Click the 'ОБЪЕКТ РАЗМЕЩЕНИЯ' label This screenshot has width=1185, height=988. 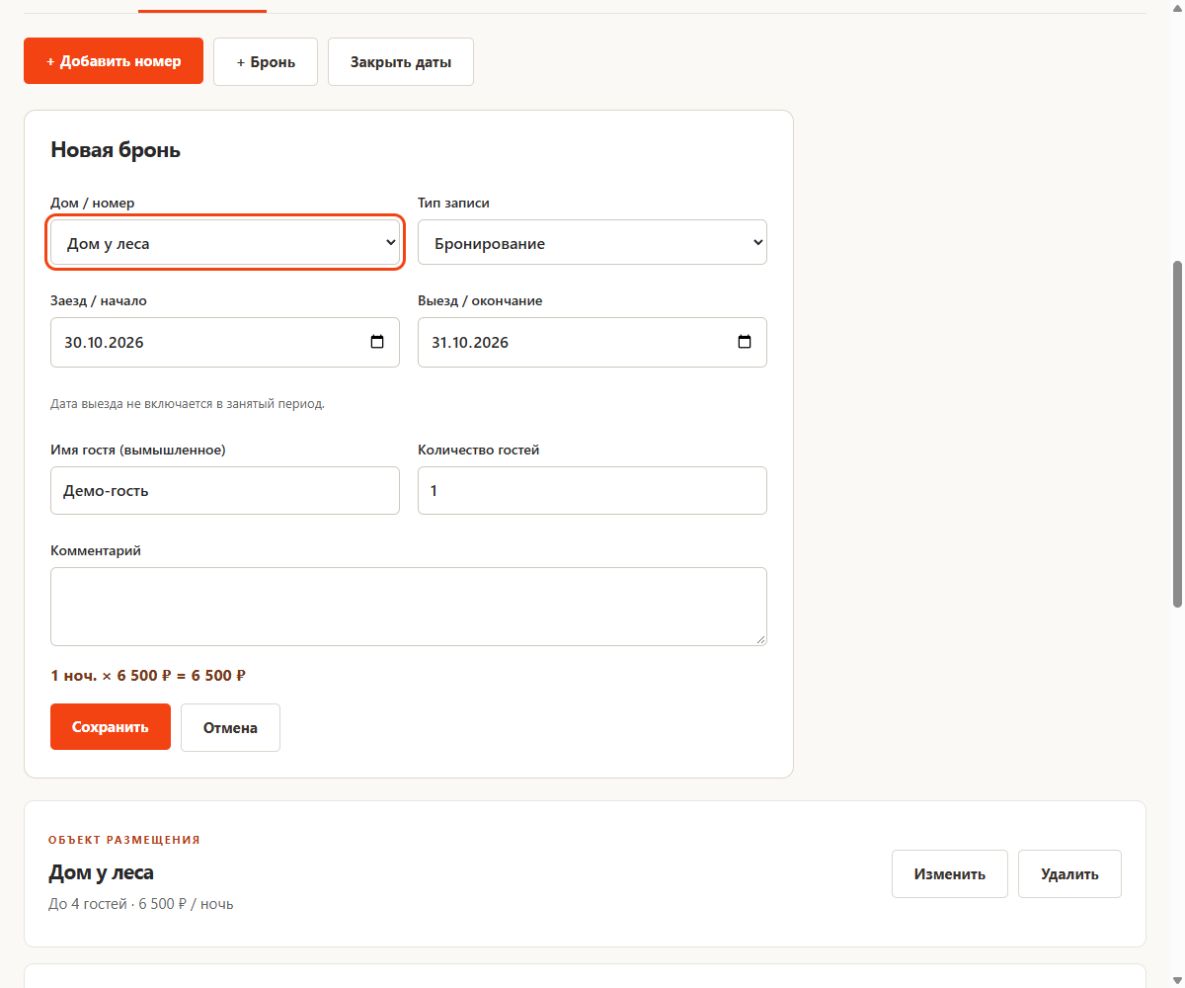124,840
